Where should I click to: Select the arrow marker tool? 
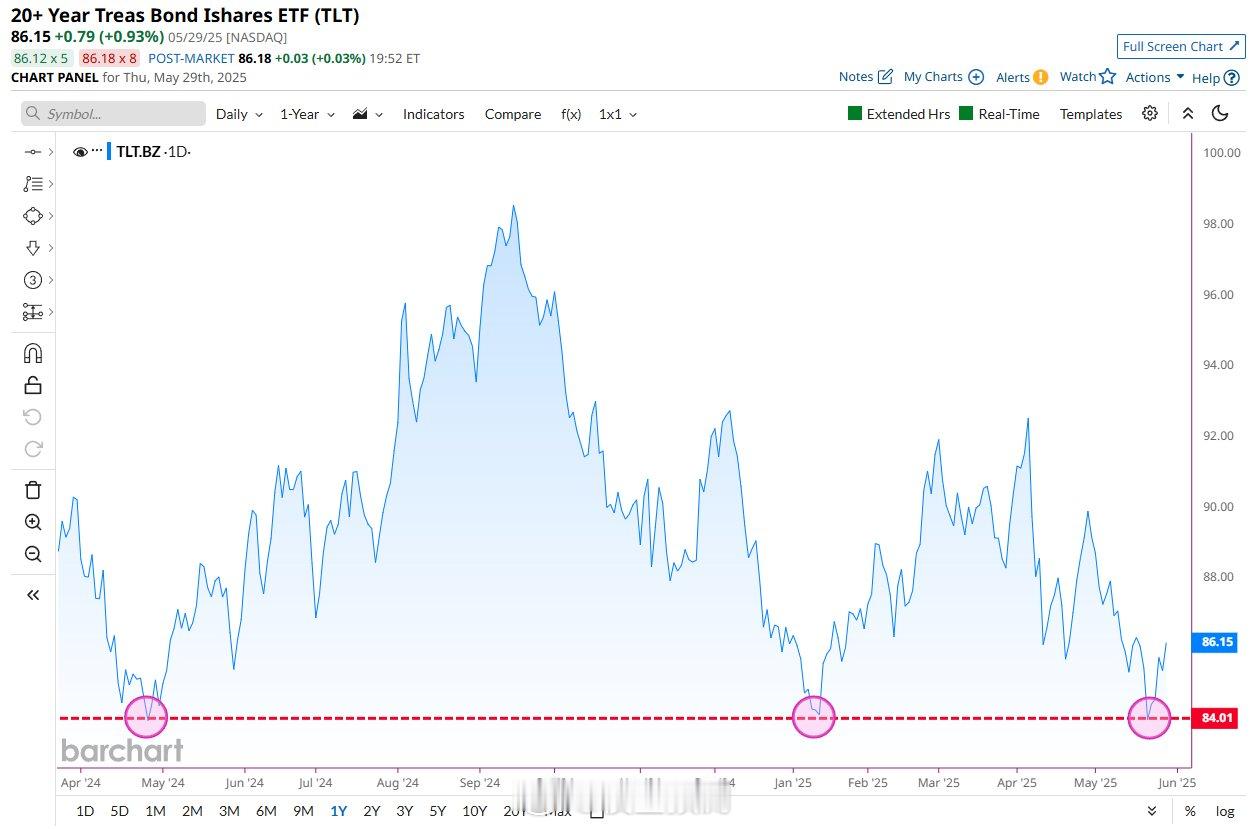click(x=33, y=248)
